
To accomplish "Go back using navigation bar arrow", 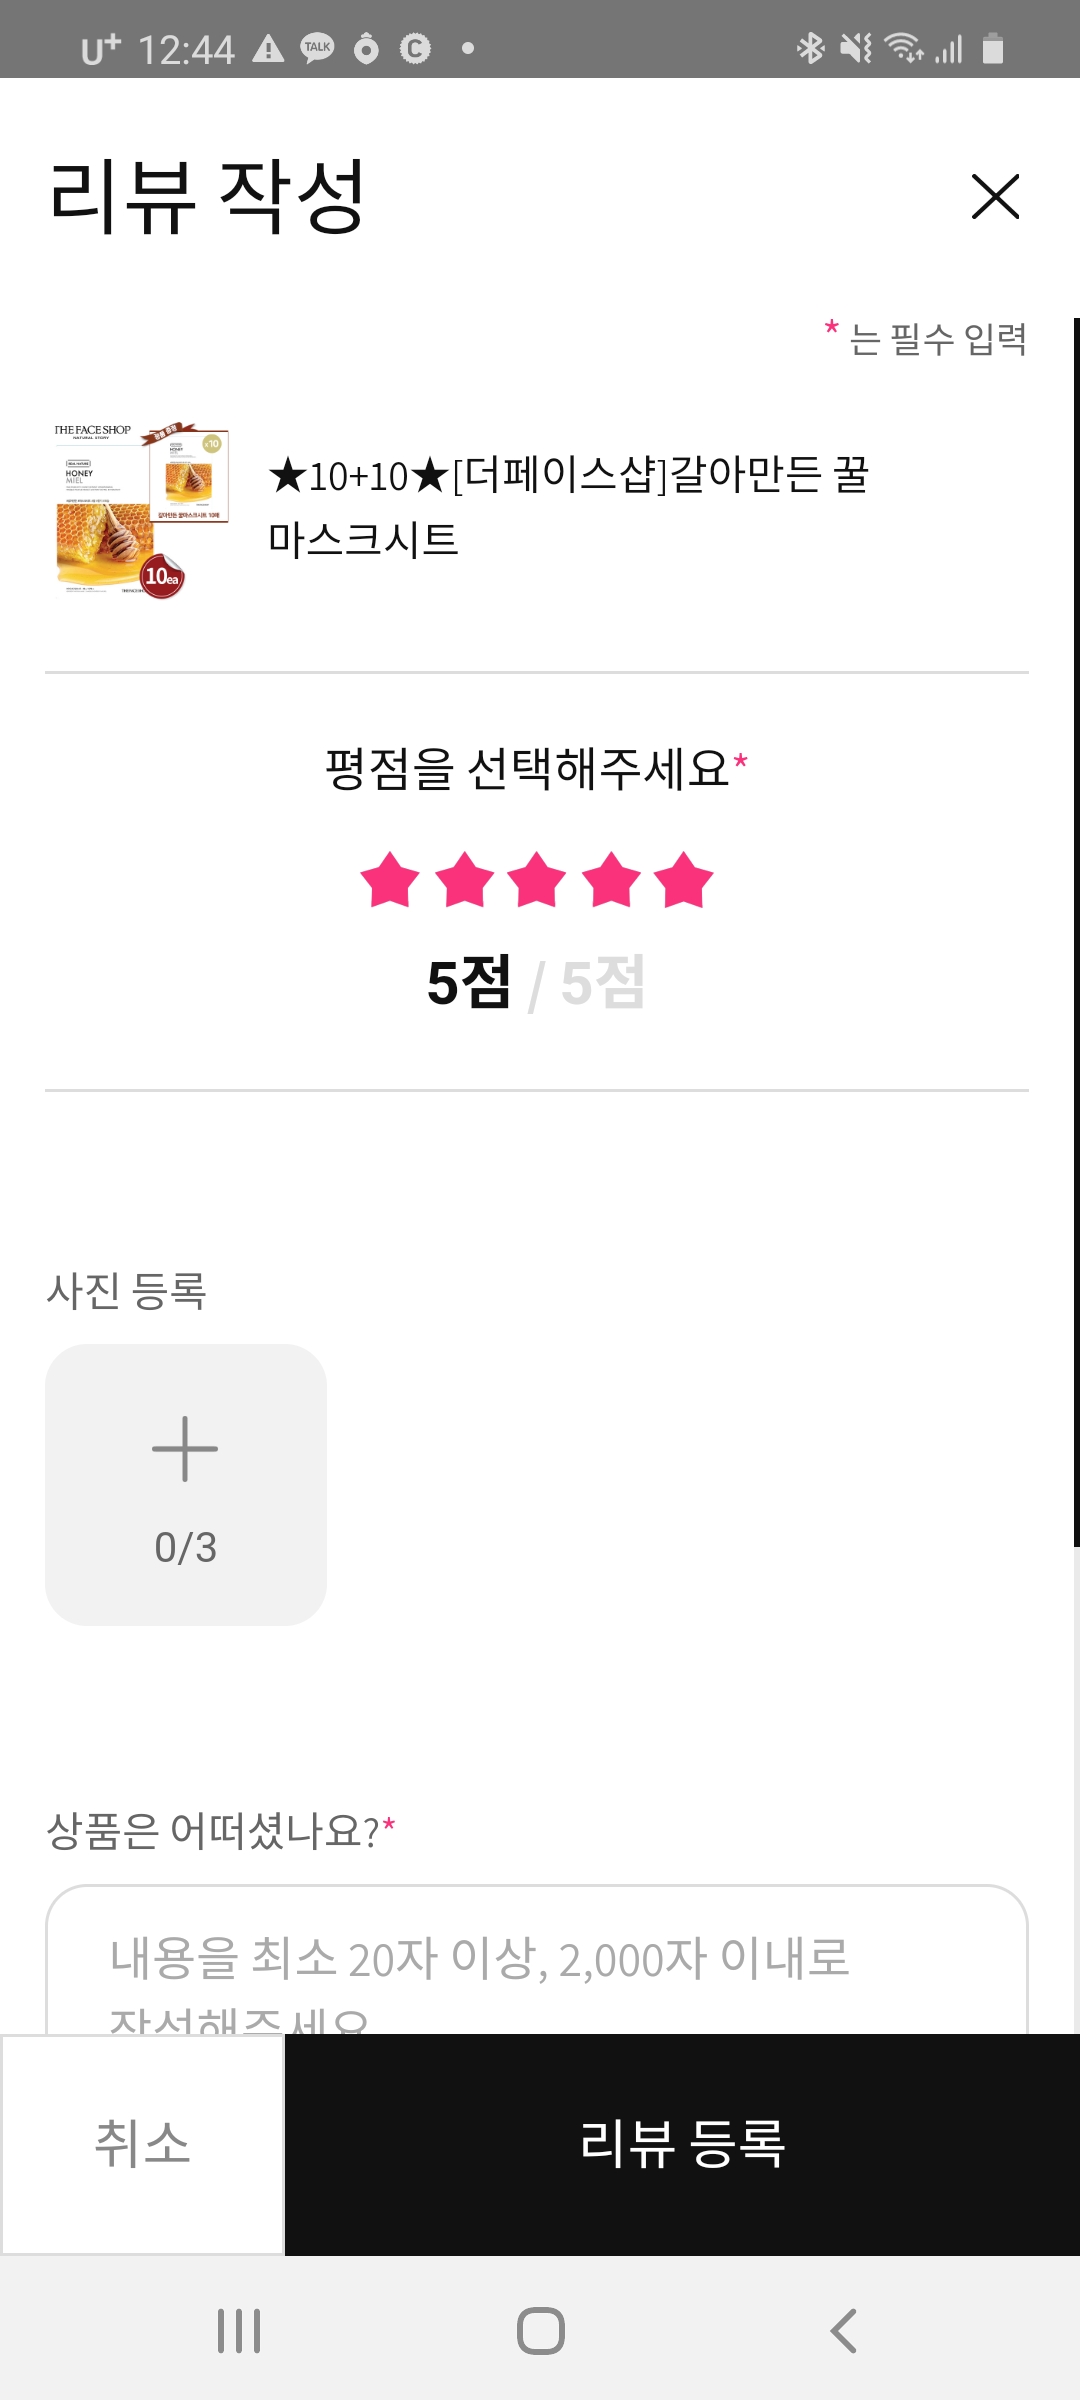I will [x=843, y=2331].
